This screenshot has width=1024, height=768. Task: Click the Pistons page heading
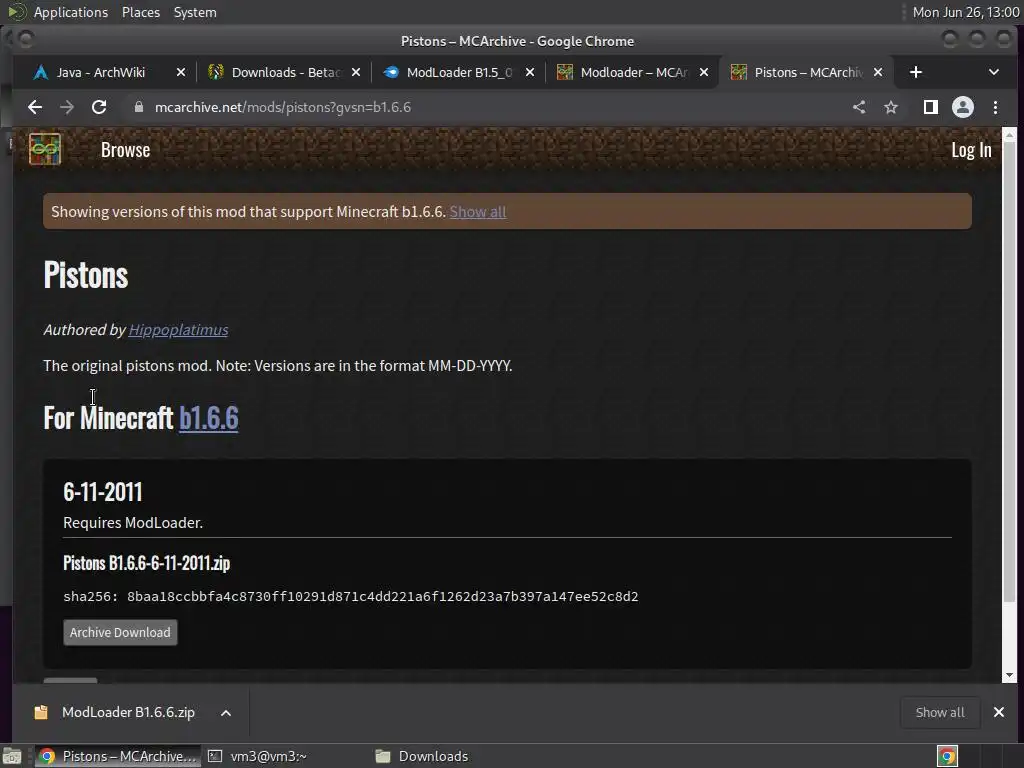pyautogui.click(x=86, y=275)
